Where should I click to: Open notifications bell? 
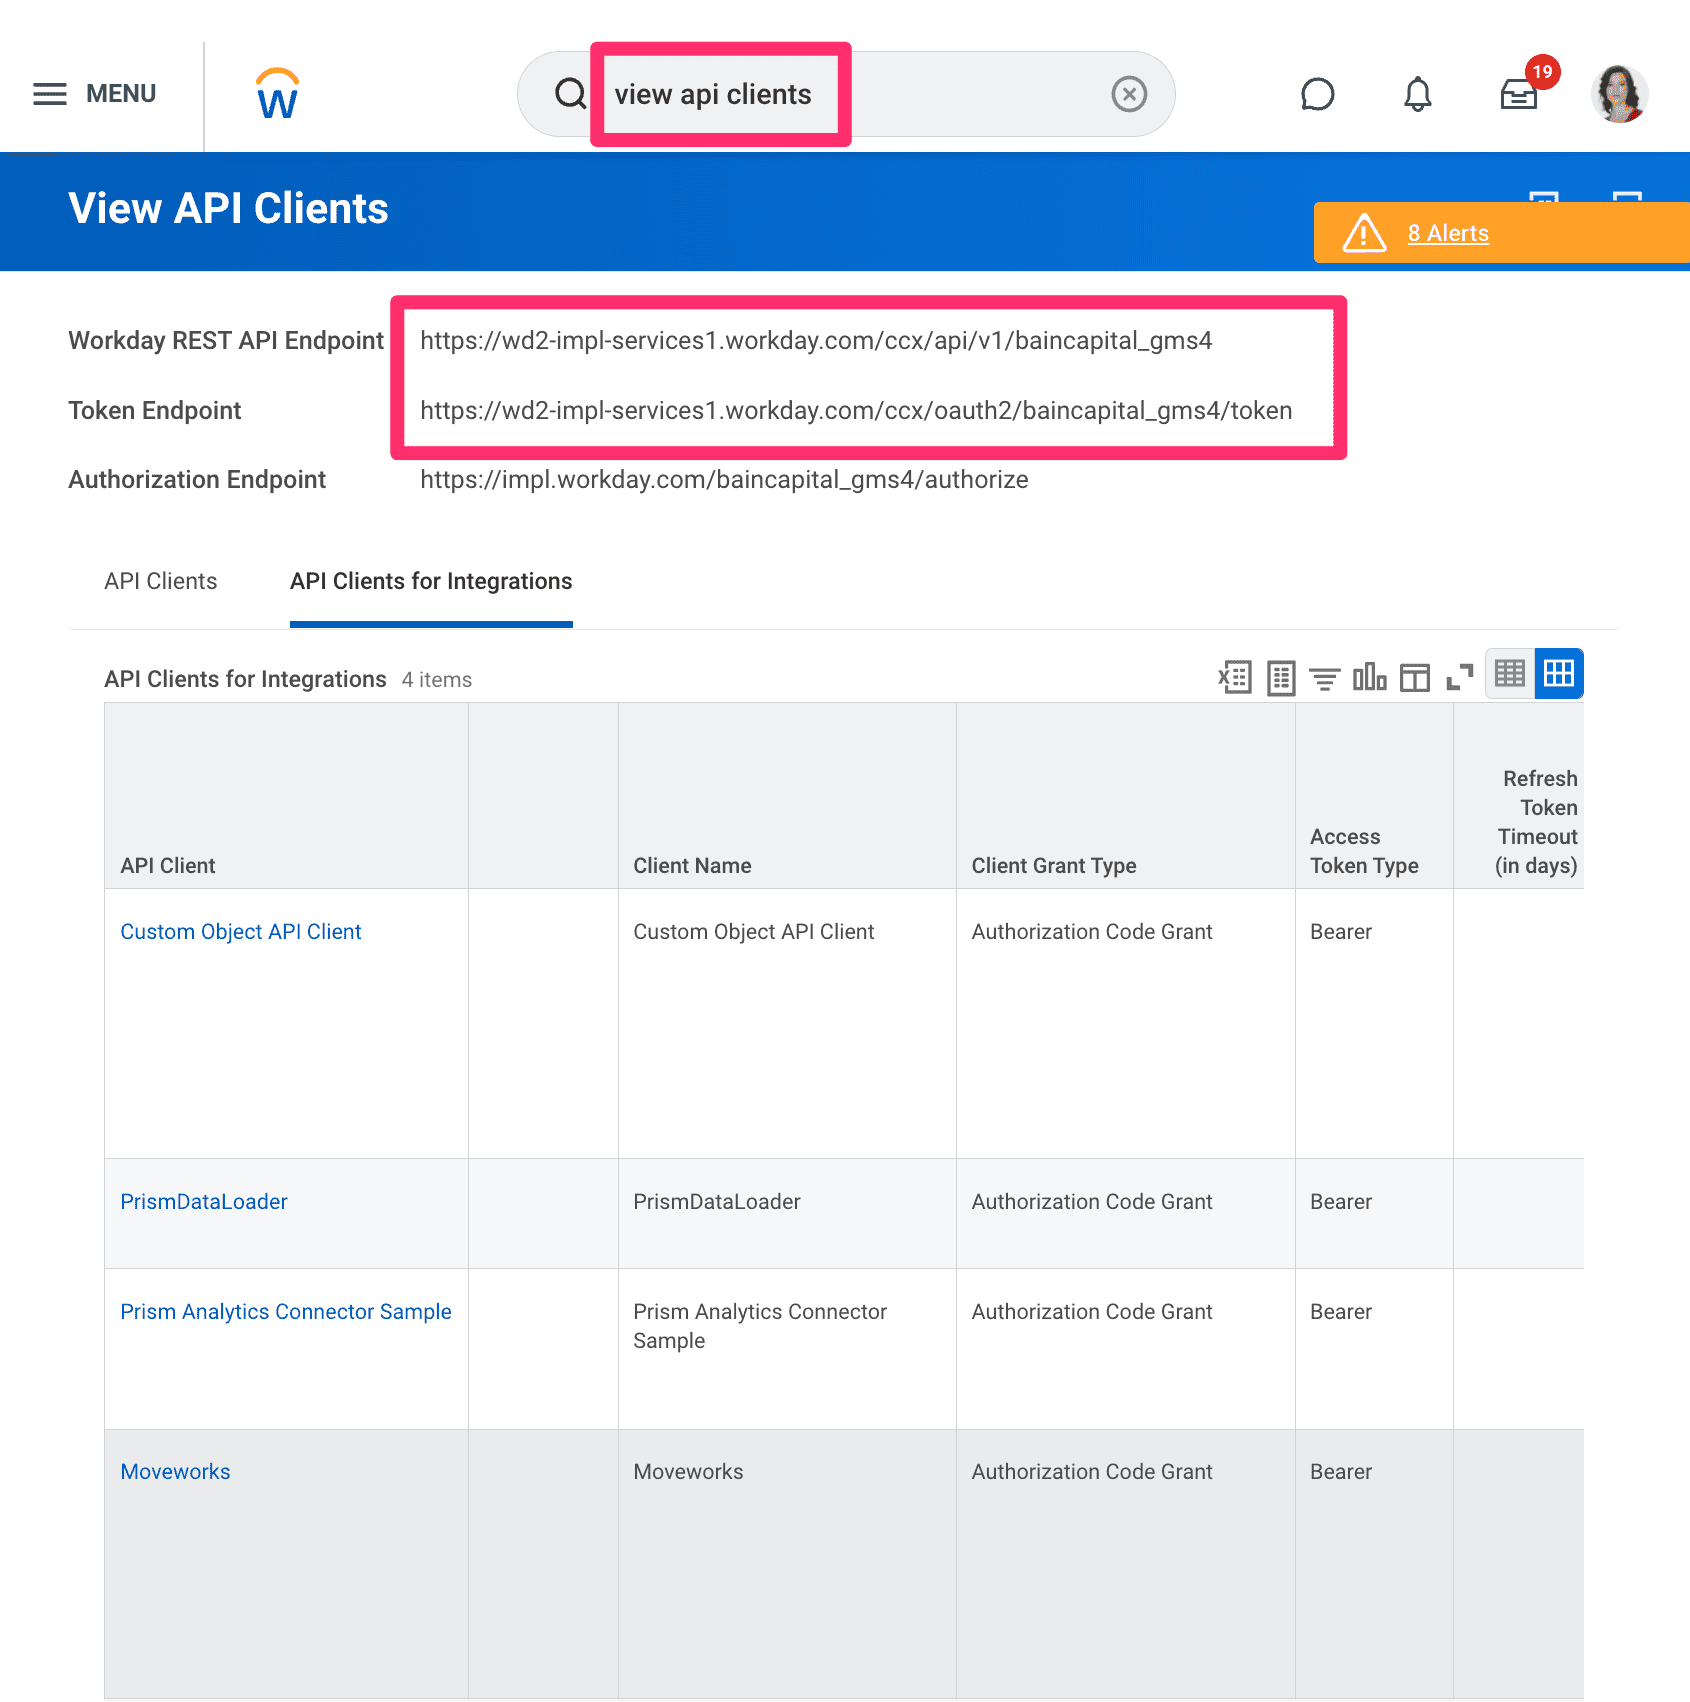[1417, 94]
